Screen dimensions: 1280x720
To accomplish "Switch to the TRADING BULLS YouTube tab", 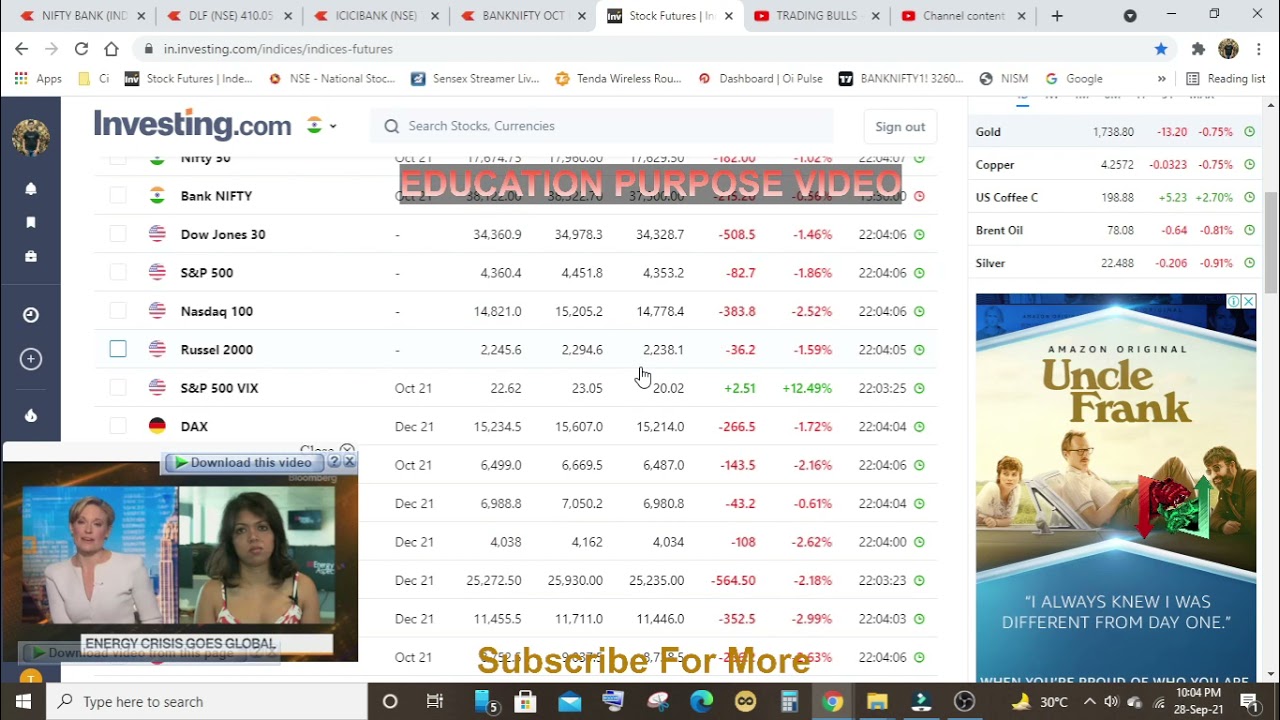I will coord(817,16).
